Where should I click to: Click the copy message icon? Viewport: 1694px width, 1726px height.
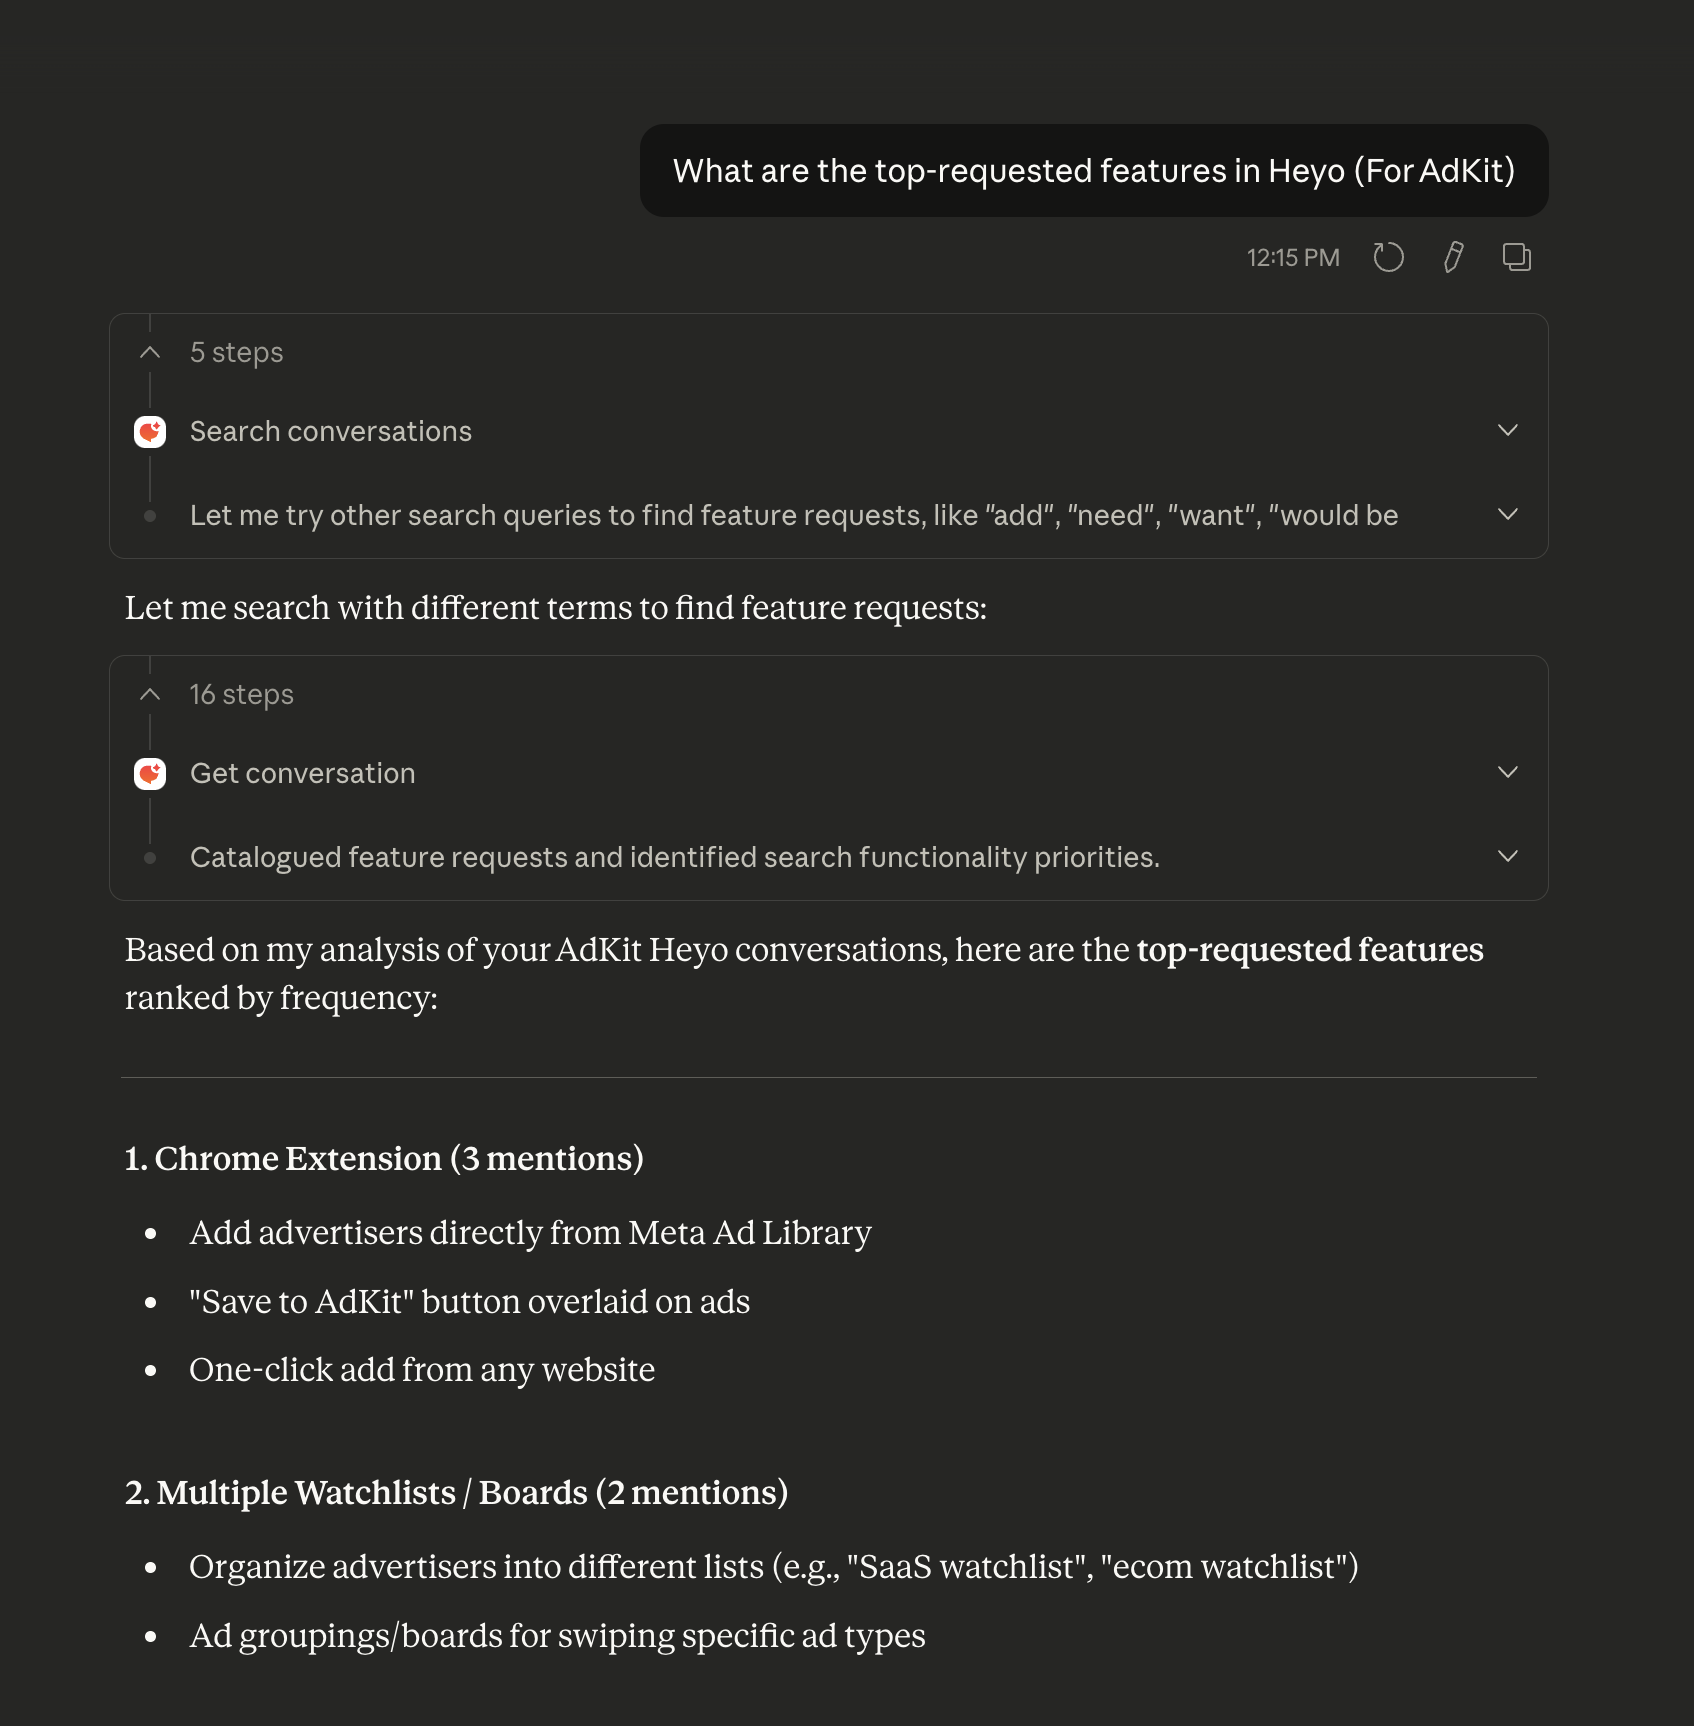point(1516,258)
